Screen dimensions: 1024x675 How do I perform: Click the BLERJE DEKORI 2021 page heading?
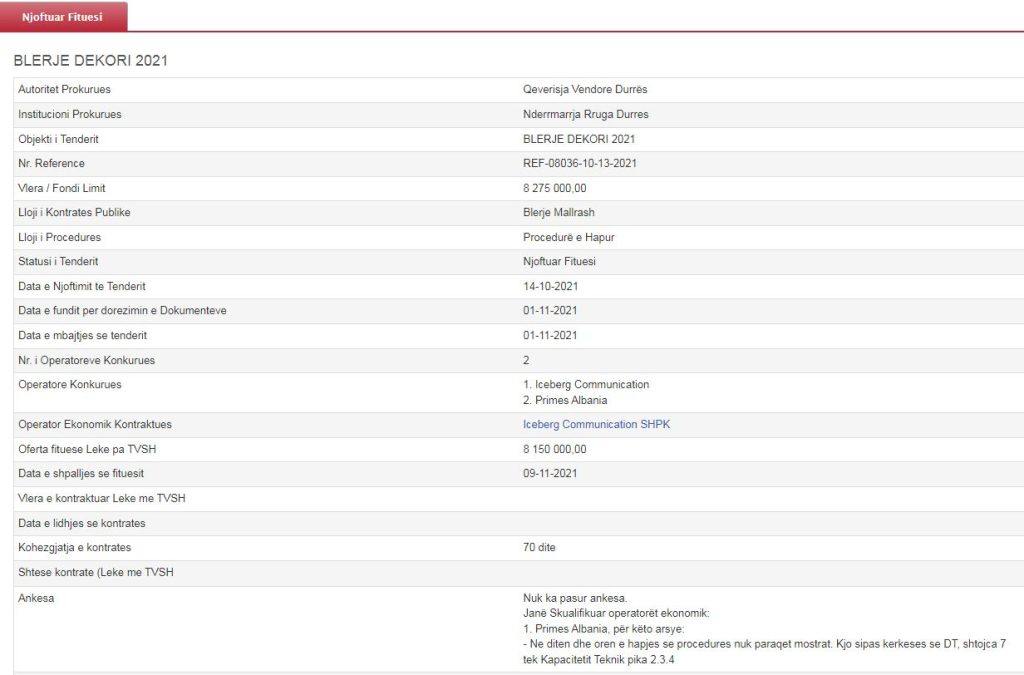(91, 61)
